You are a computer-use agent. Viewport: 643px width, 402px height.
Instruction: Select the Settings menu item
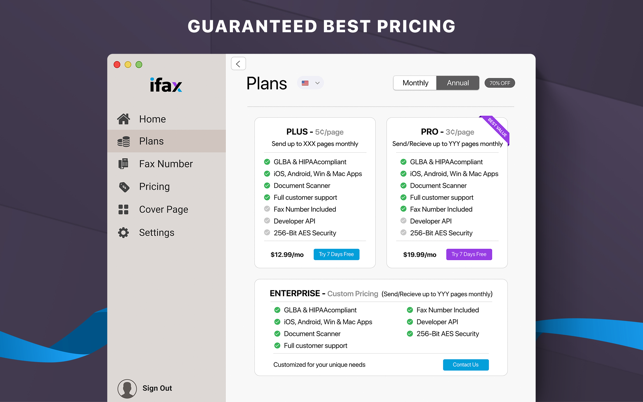tap(157, 233)
